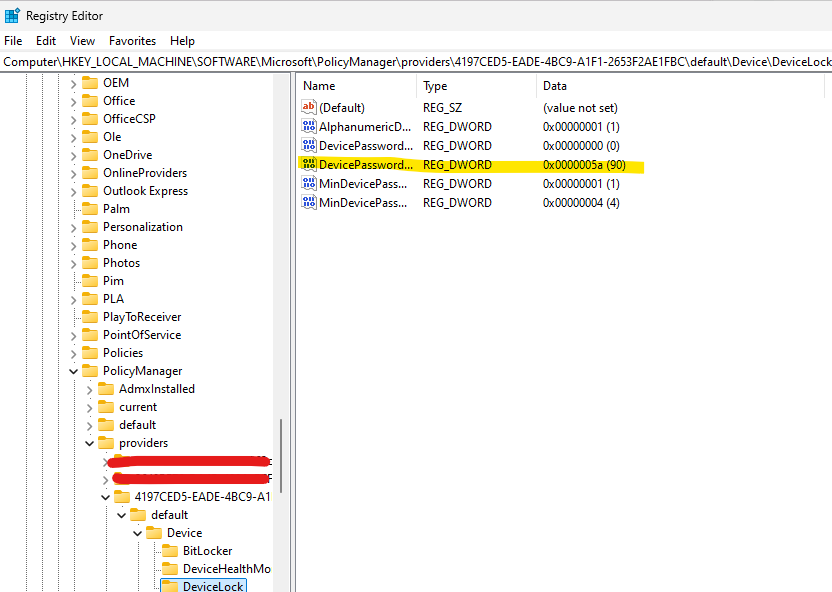The width and height of the screenshot is (832, 592).
Task: Select the (value not set) data cell
Action: click(580, 108)
